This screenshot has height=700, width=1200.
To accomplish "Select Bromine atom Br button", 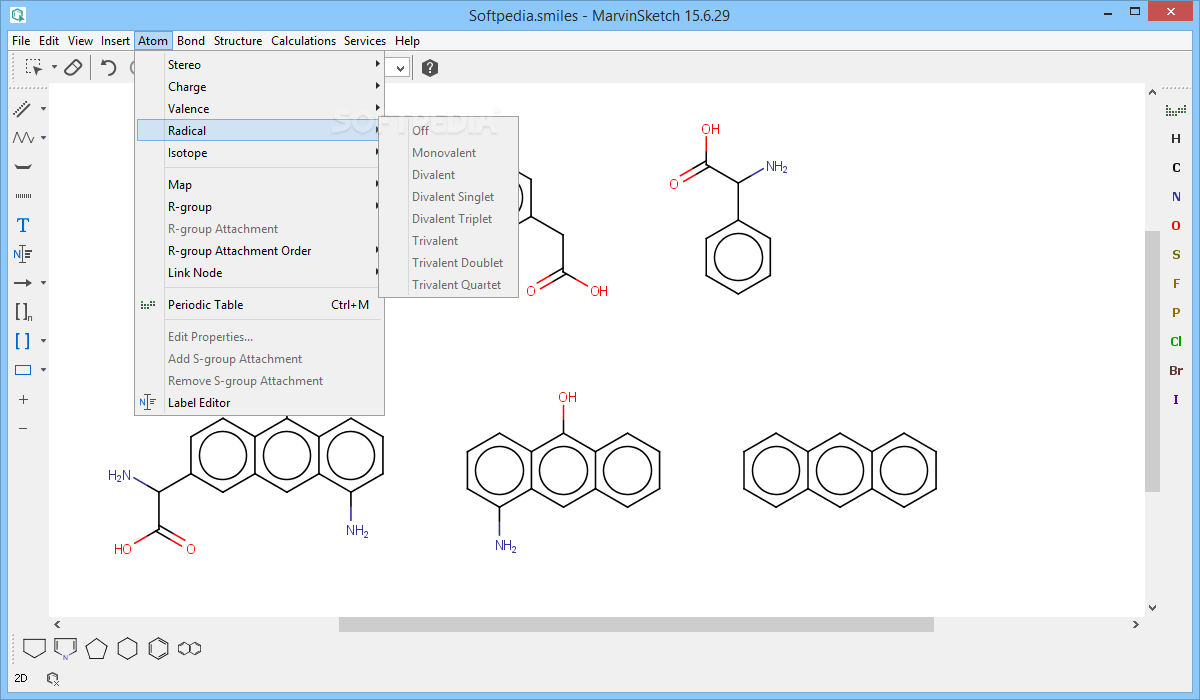I will tap(1176, 371).
